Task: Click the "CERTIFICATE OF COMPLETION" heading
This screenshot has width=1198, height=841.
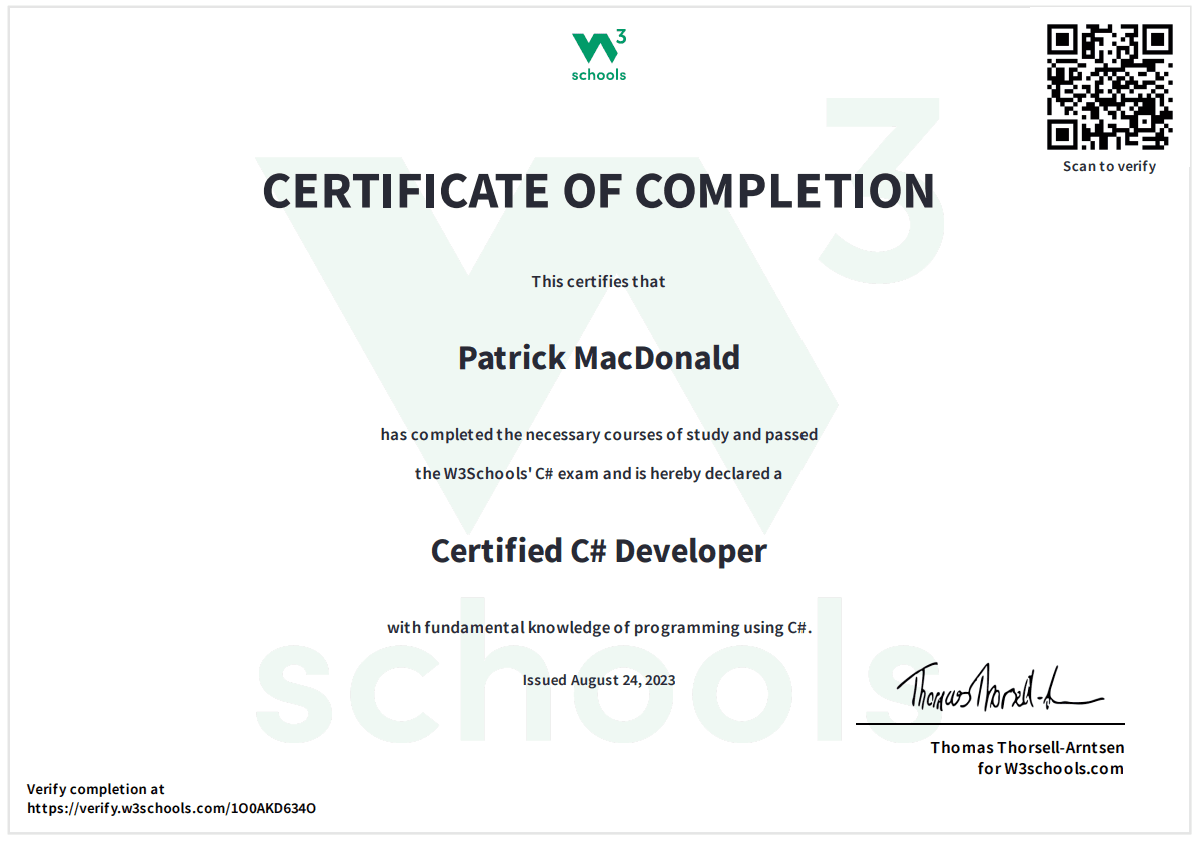Action: pos(598,191)
